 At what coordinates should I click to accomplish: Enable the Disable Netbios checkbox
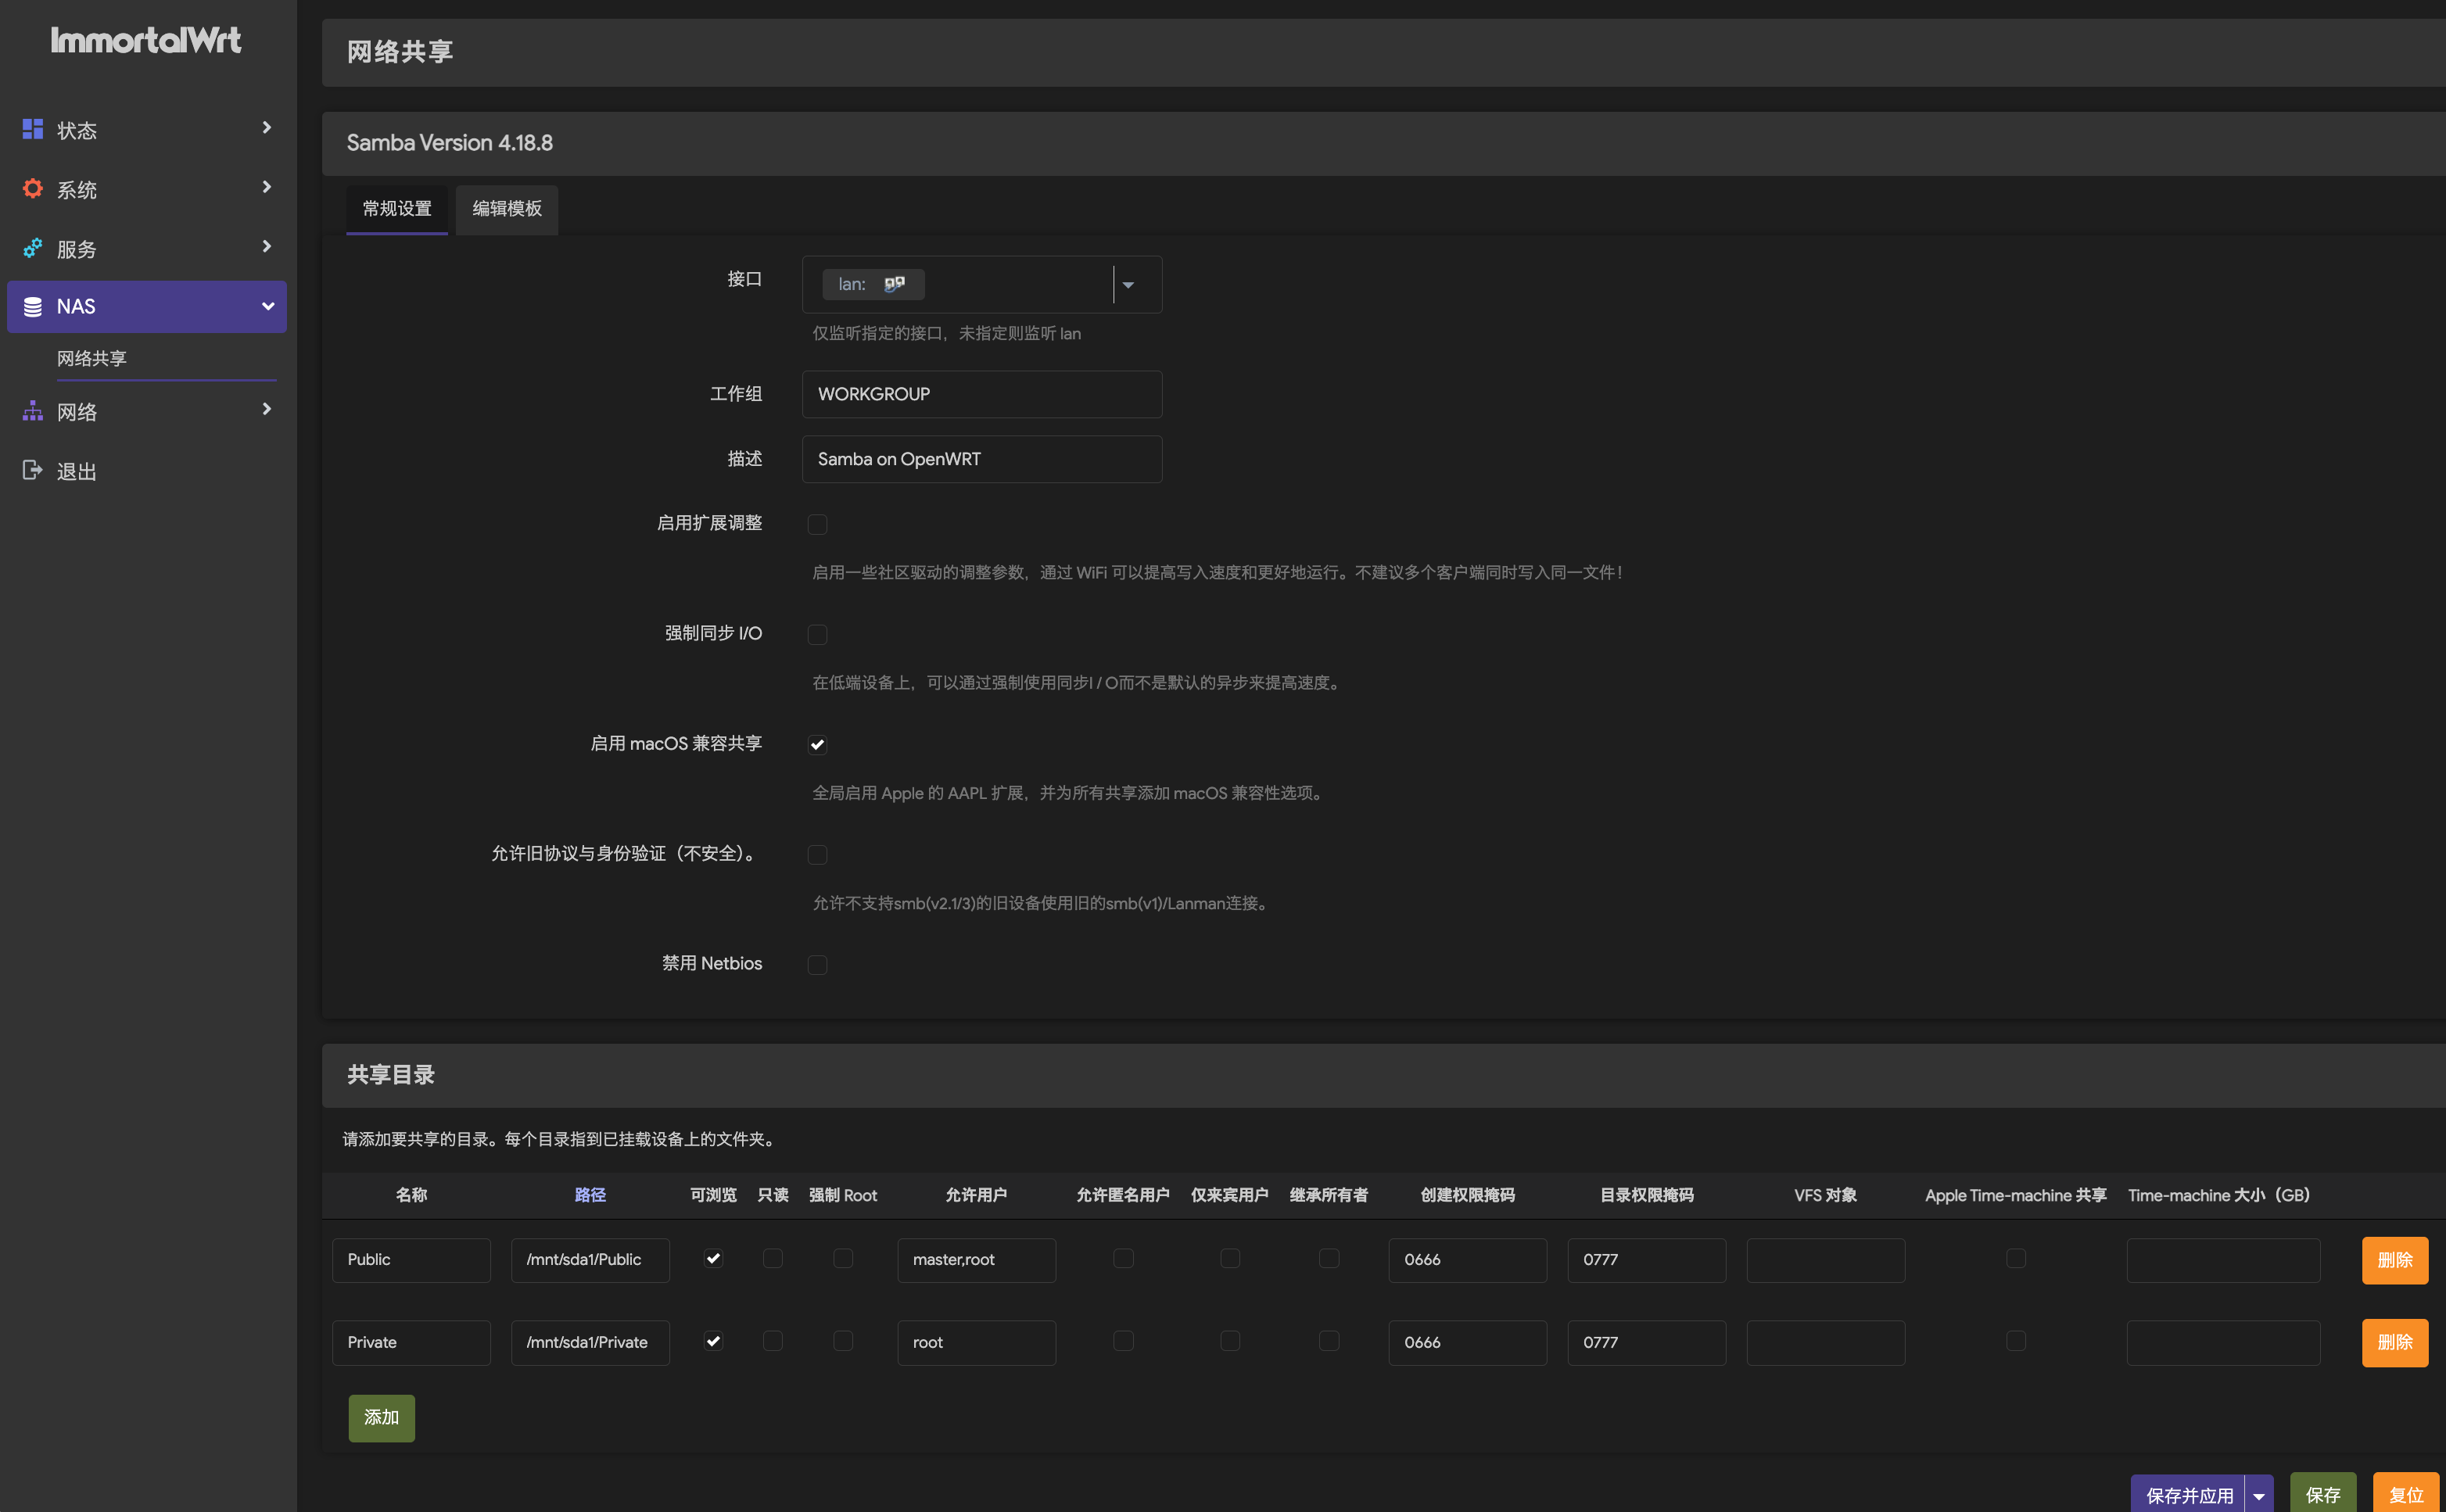(x=817, y=964)
